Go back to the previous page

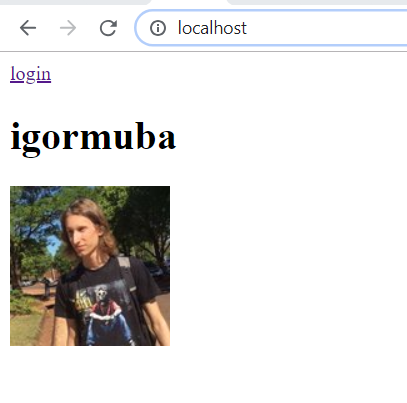point(28,28)
